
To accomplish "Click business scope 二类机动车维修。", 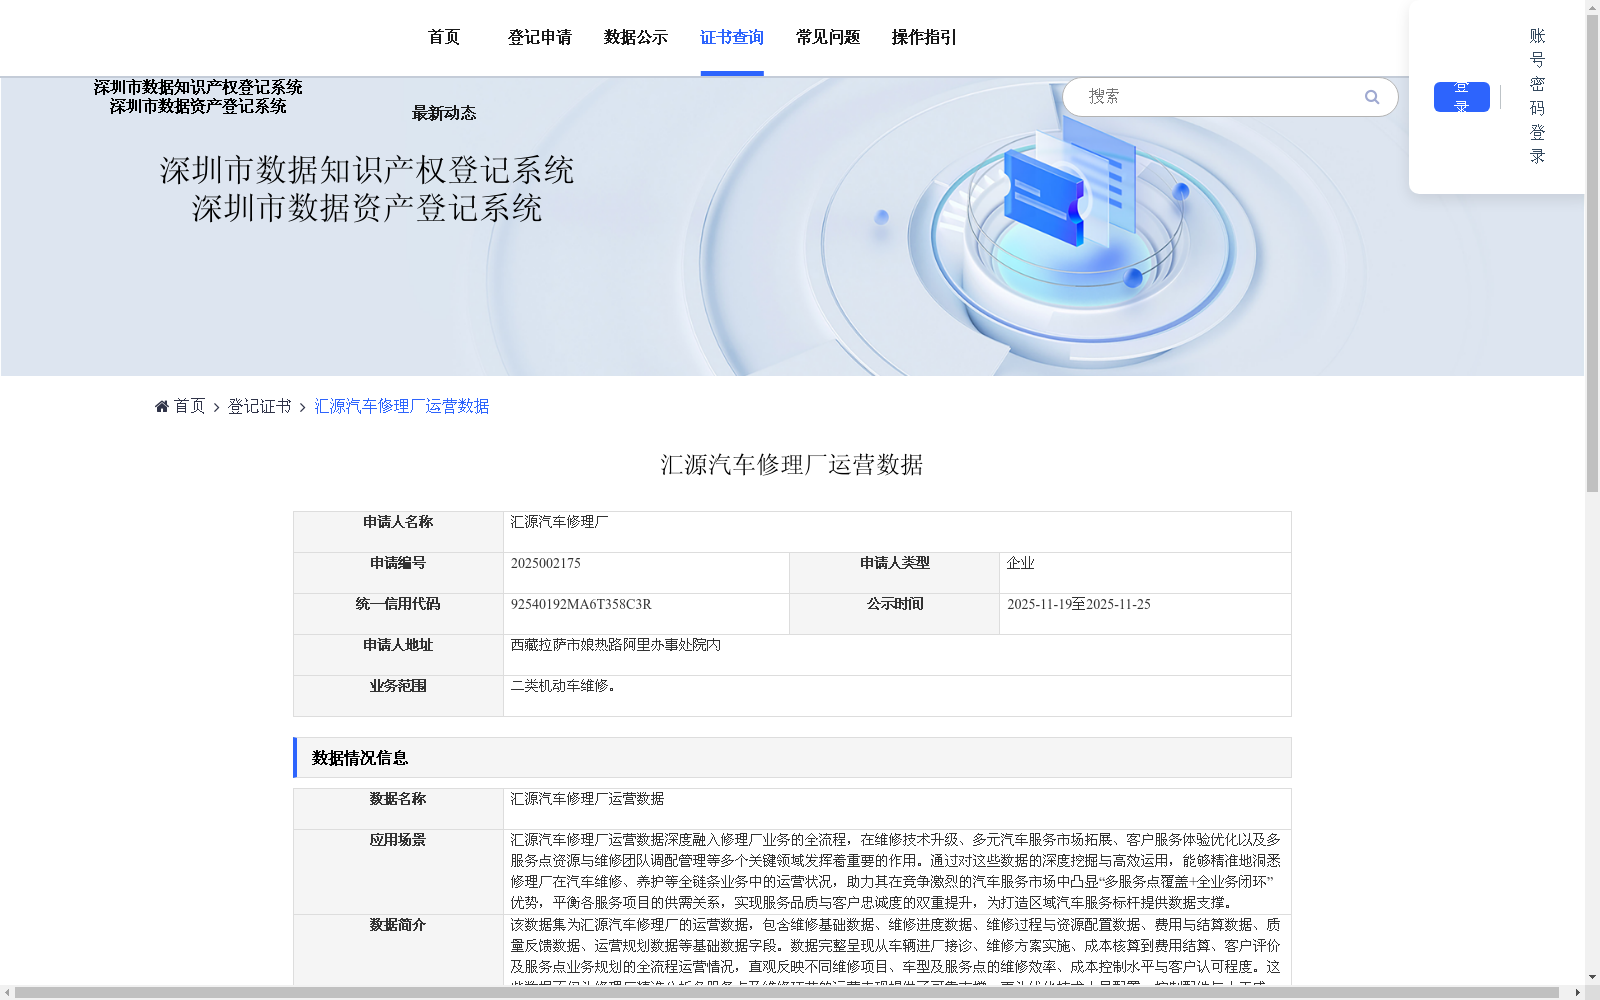I will 563,686.
